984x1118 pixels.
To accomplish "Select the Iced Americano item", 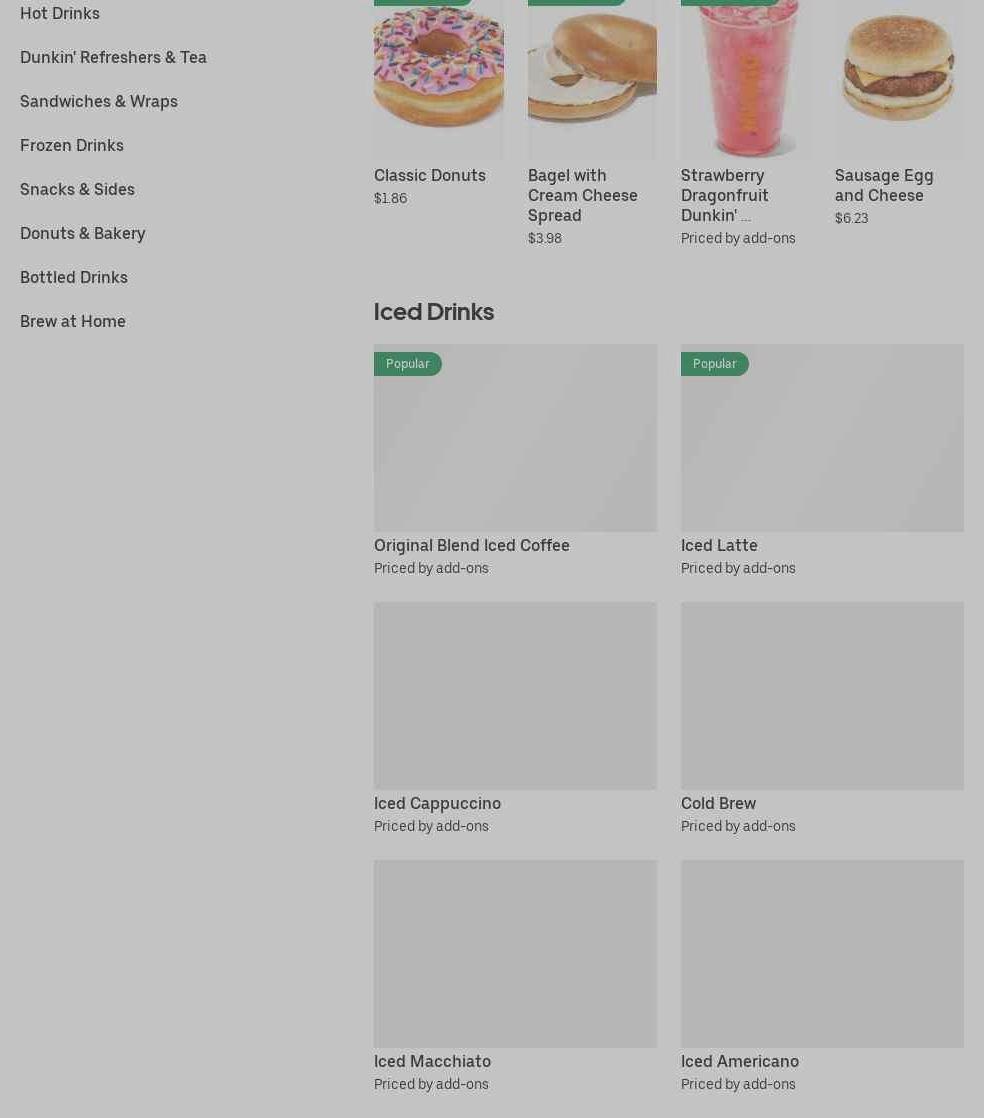I will click(822, 977).
